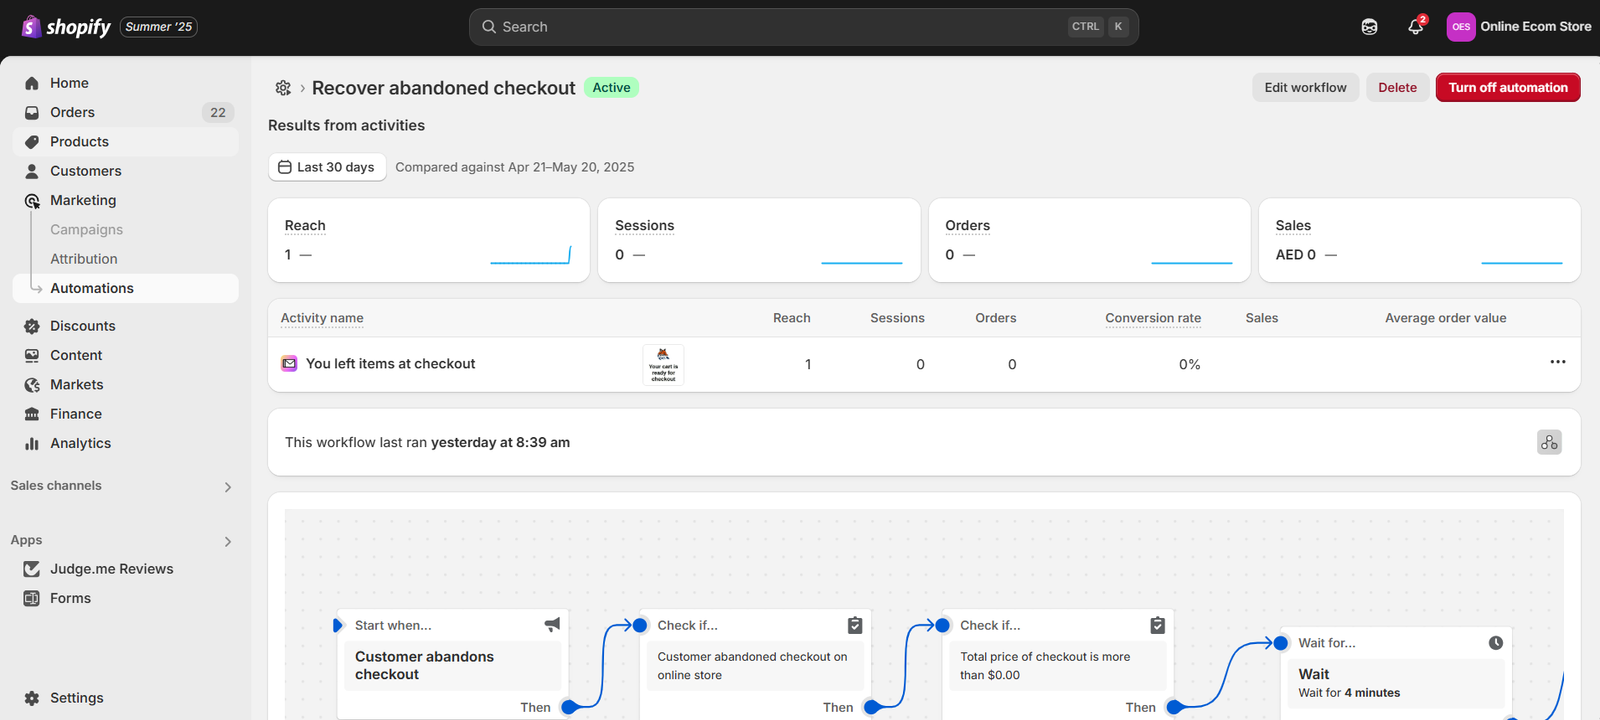Expand the Apps section

(x=227, y=542)
